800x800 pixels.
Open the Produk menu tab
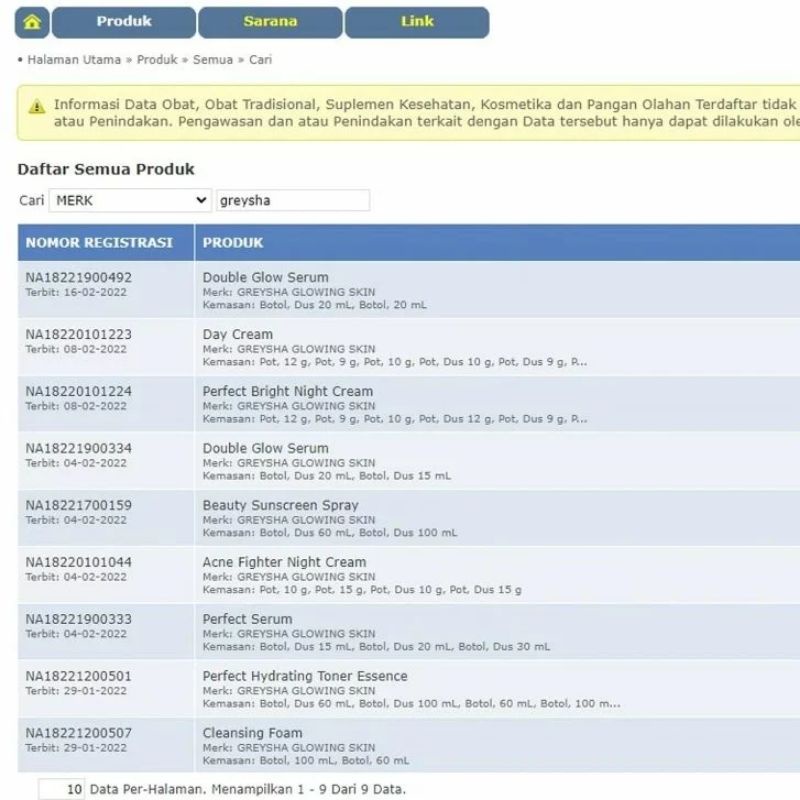tap(124, 22)
